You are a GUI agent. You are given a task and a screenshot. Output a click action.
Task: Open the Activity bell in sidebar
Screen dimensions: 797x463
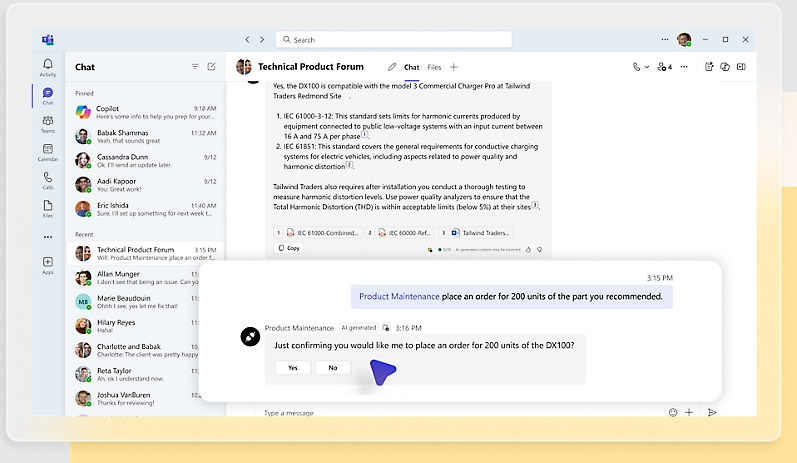point(48,67)
